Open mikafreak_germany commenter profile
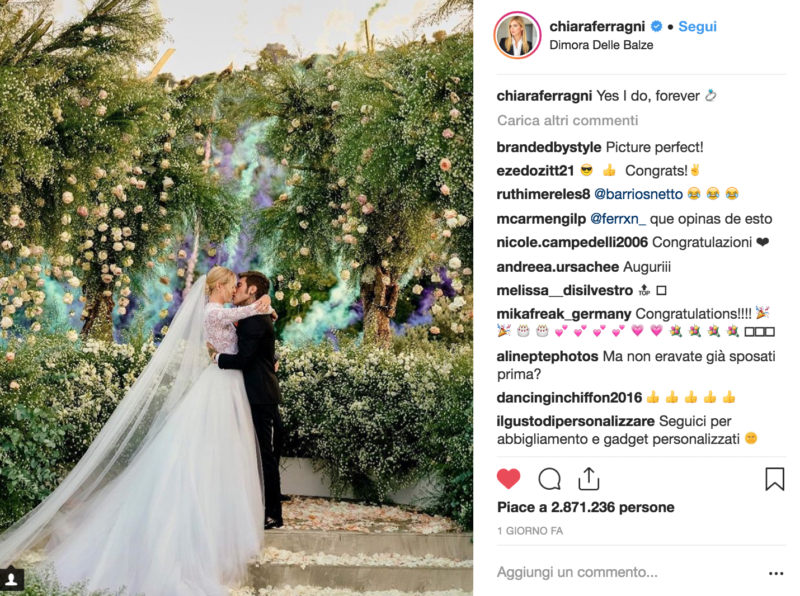 click(x=564, y=314)
